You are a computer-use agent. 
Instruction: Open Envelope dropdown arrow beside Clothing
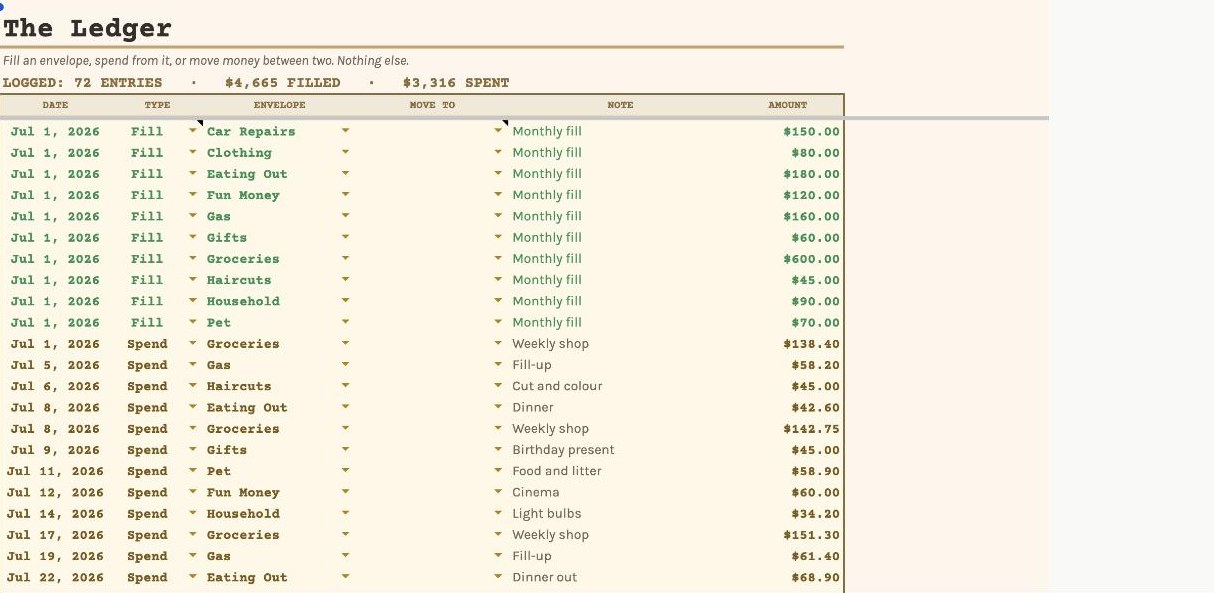point(346,152)
